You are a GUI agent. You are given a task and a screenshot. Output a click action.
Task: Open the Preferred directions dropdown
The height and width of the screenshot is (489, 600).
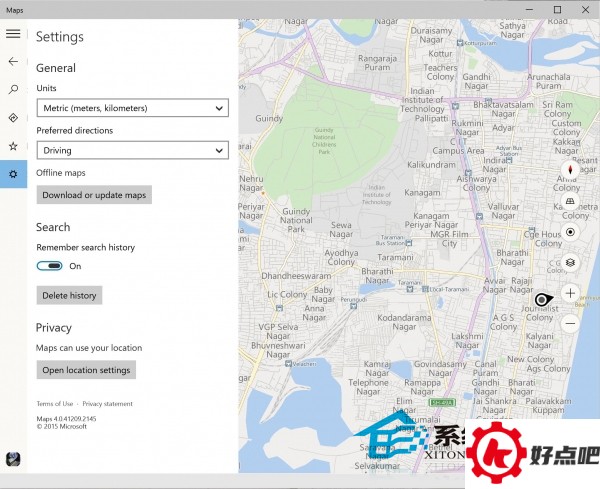[133, 150]
